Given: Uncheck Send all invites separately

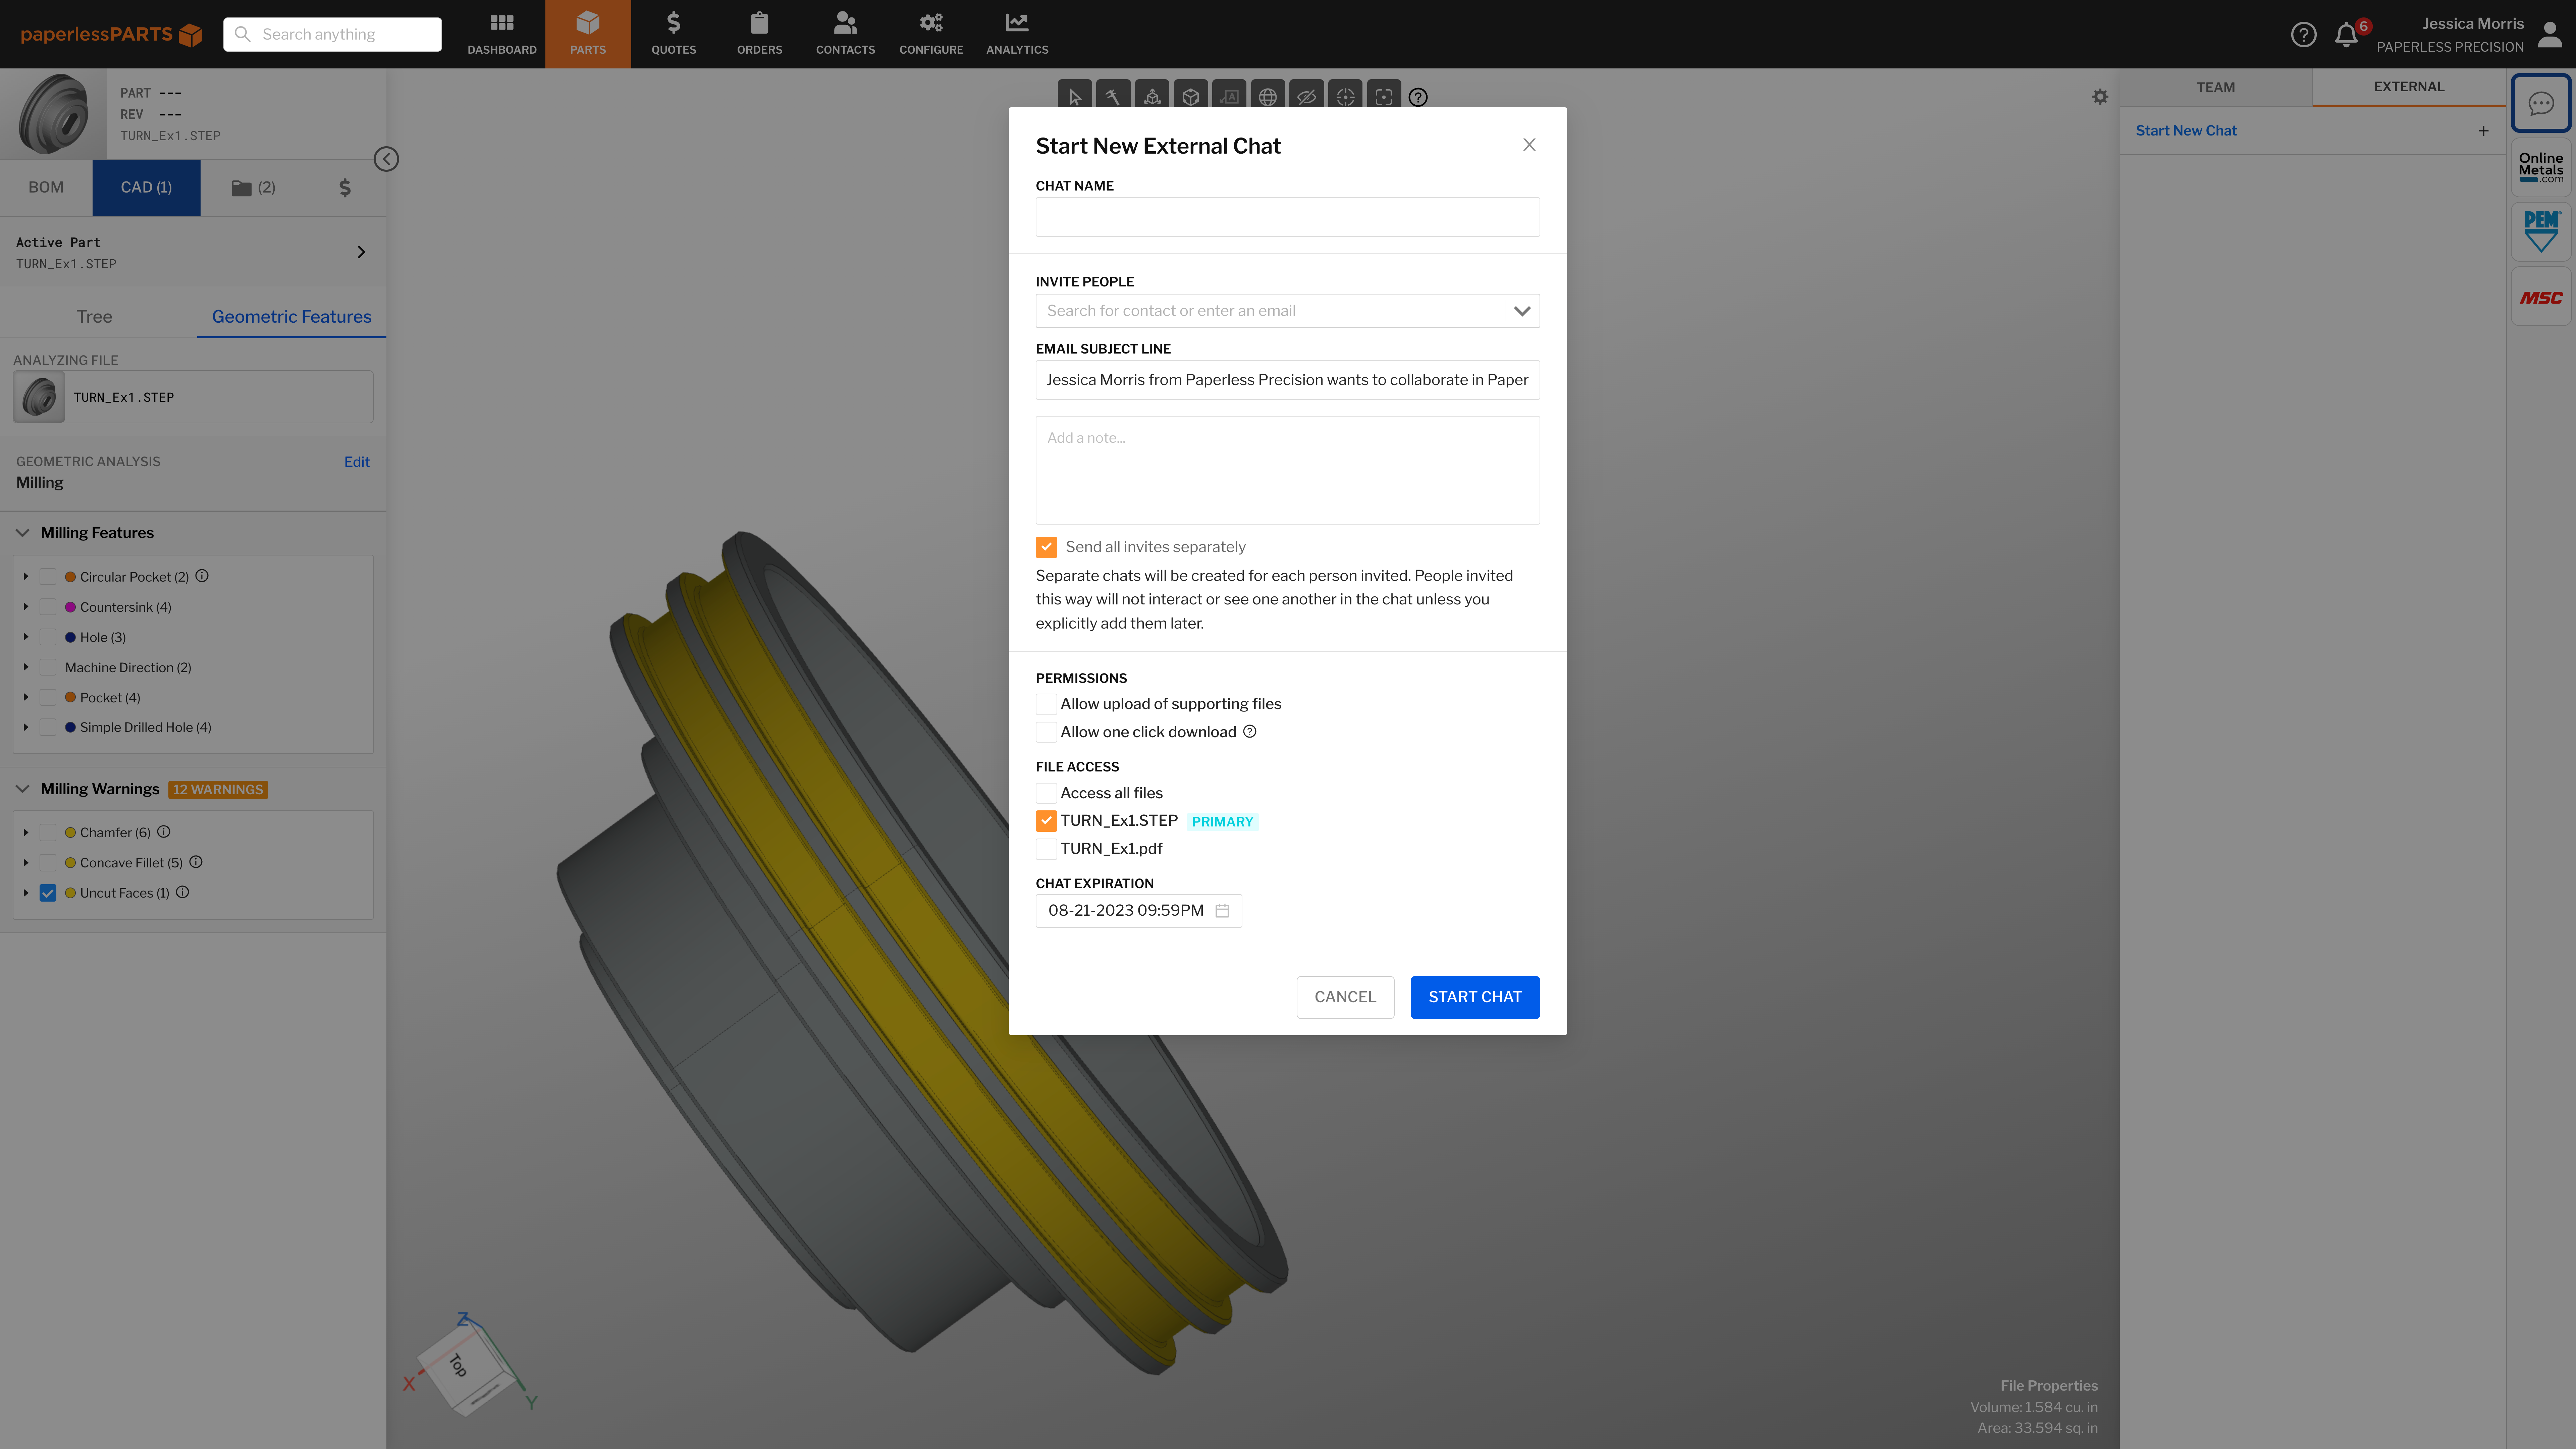Looking at the screenshot, I should (x=1046, y=547).
